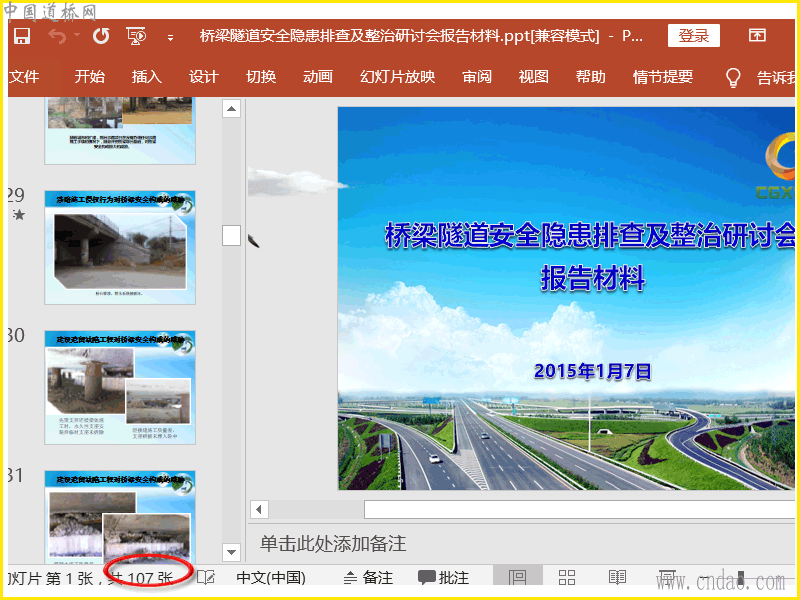Screen dimensions: 800x600
Task: Open the 文件 menu tab
Action: 24,77
